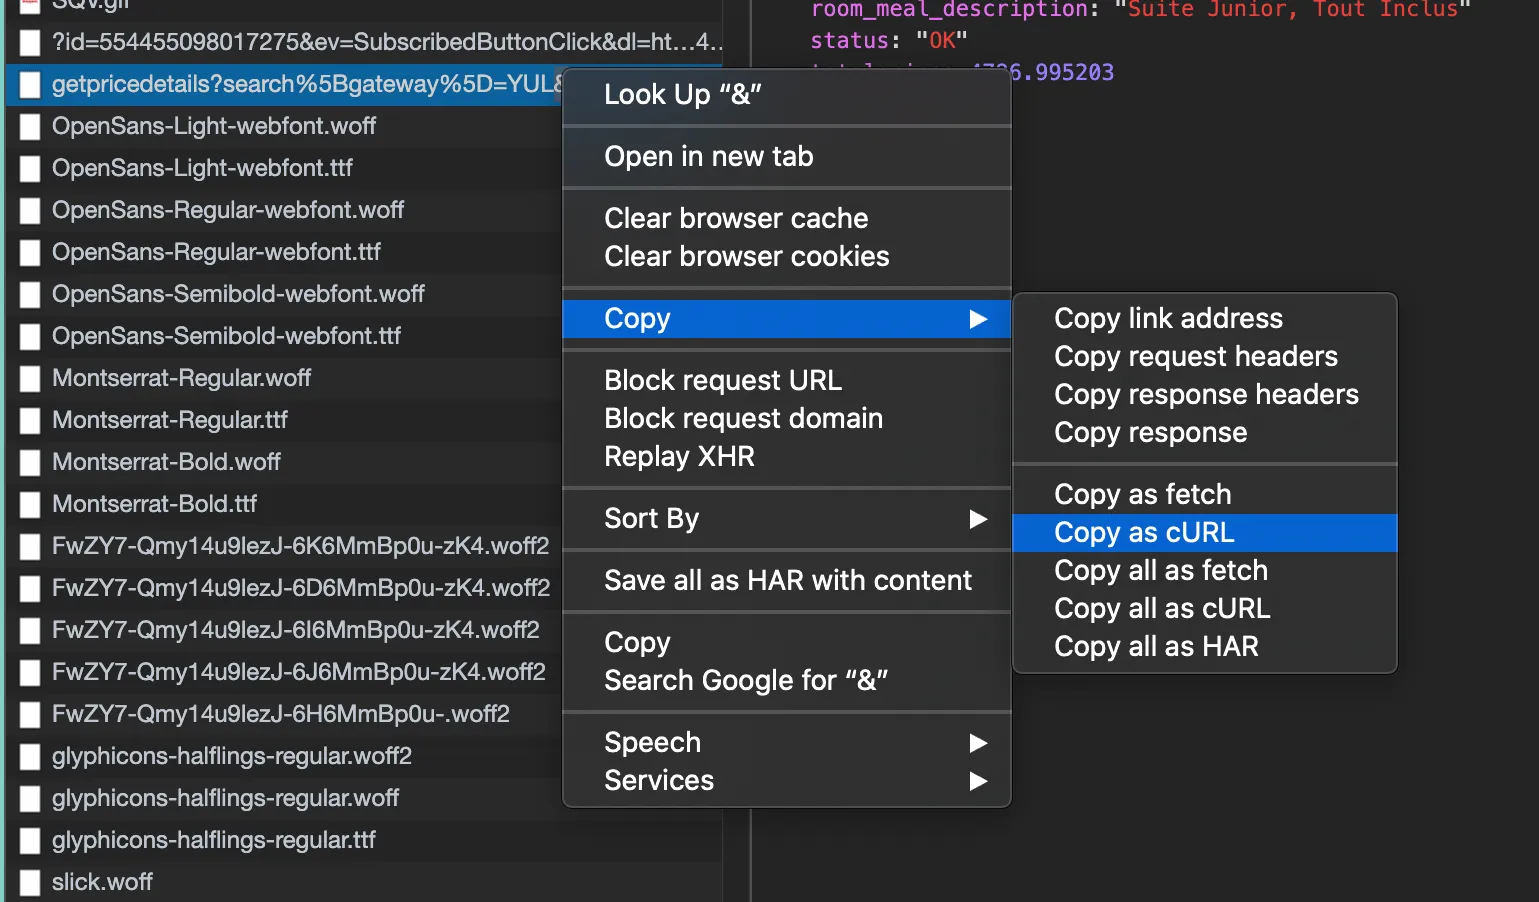
Task: Select FwZY7-Qmy14u9lezJ-6H6MmBp0u-.woff2 row
Action: pyautogui.click(x=285, y=715)
